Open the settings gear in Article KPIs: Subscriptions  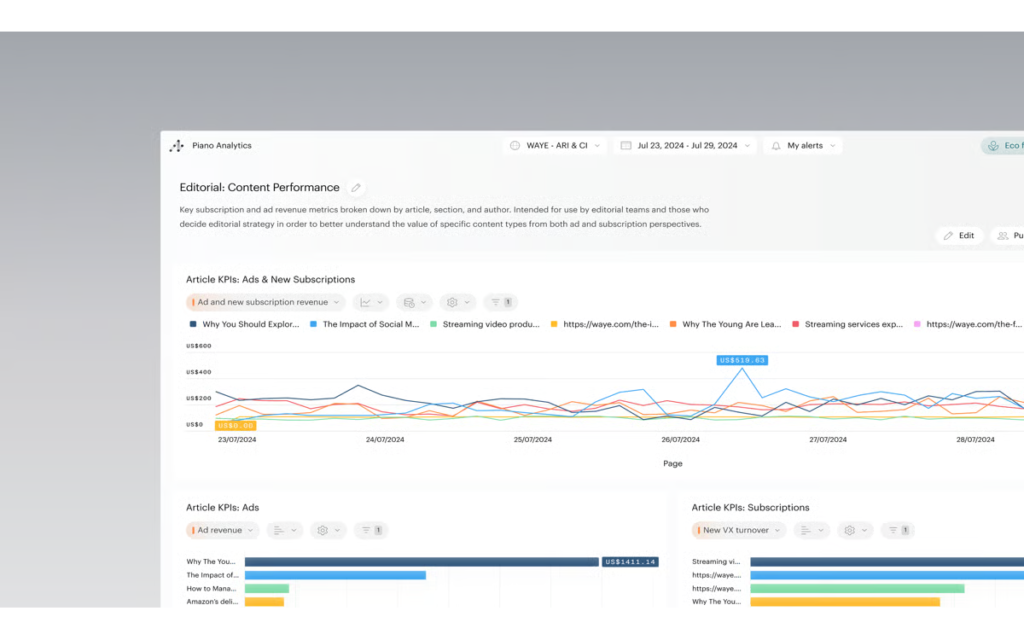coord(855,530)
